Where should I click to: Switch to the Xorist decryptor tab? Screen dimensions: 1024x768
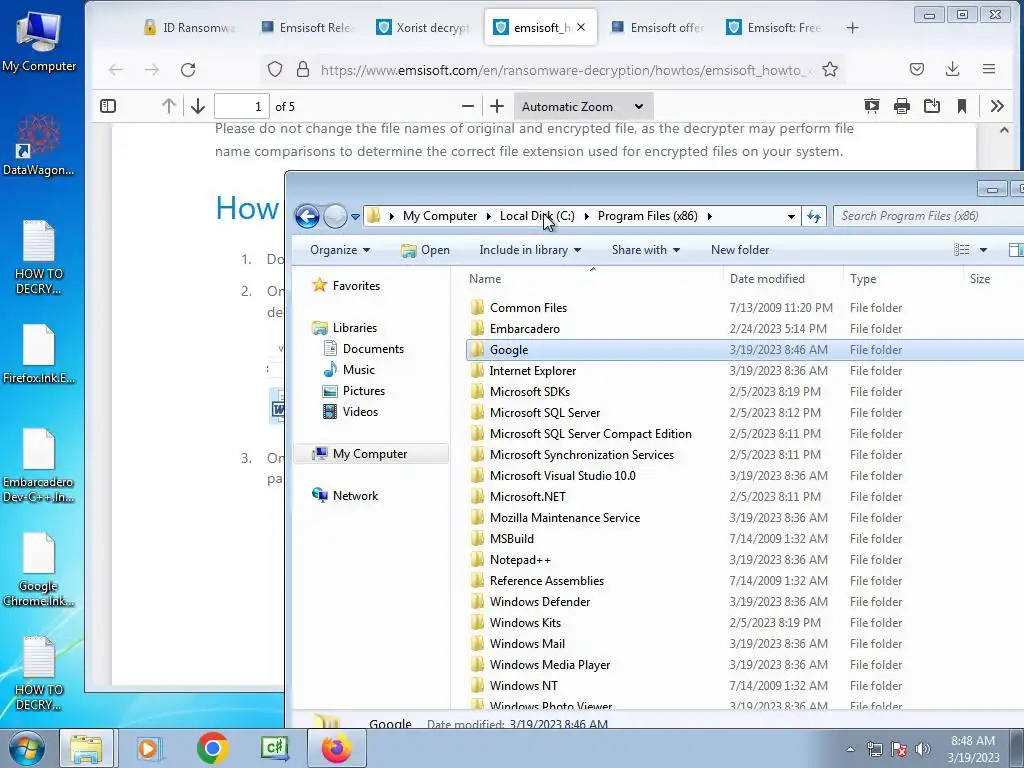pos(423,27)
